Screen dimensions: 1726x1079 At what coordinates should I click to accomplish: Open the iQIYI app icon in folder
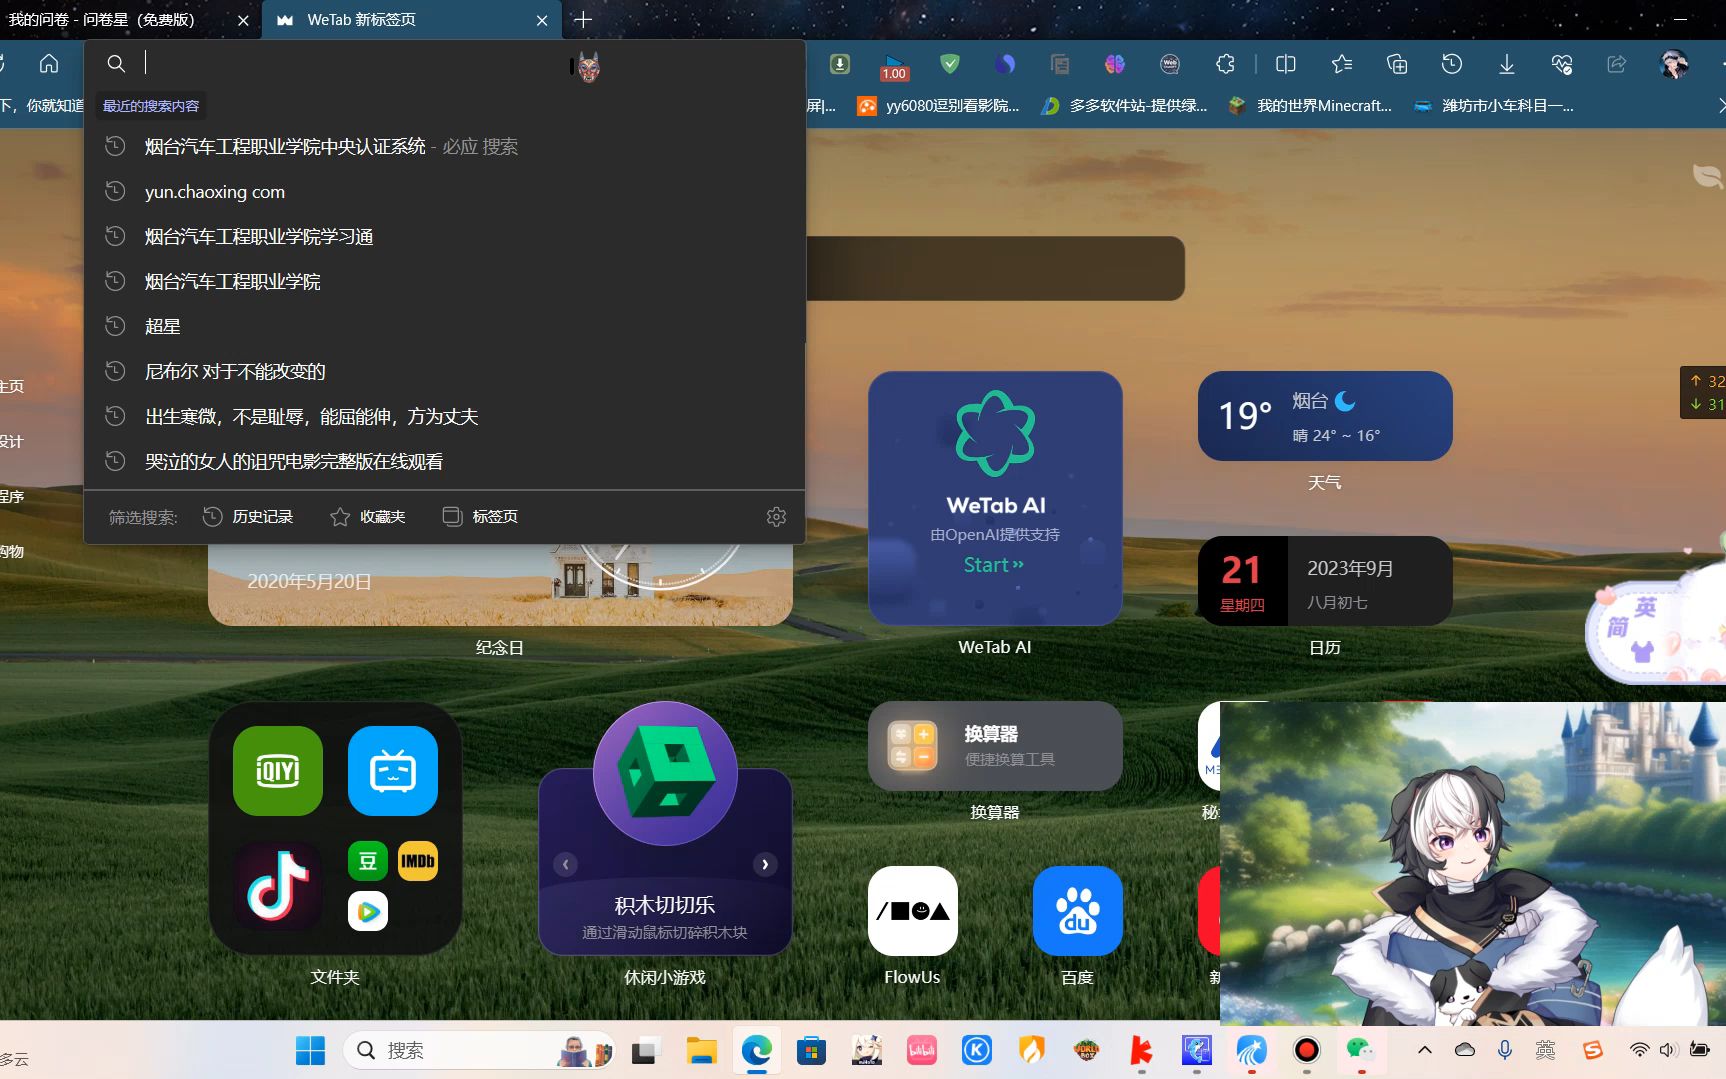(x=278, y=771)
